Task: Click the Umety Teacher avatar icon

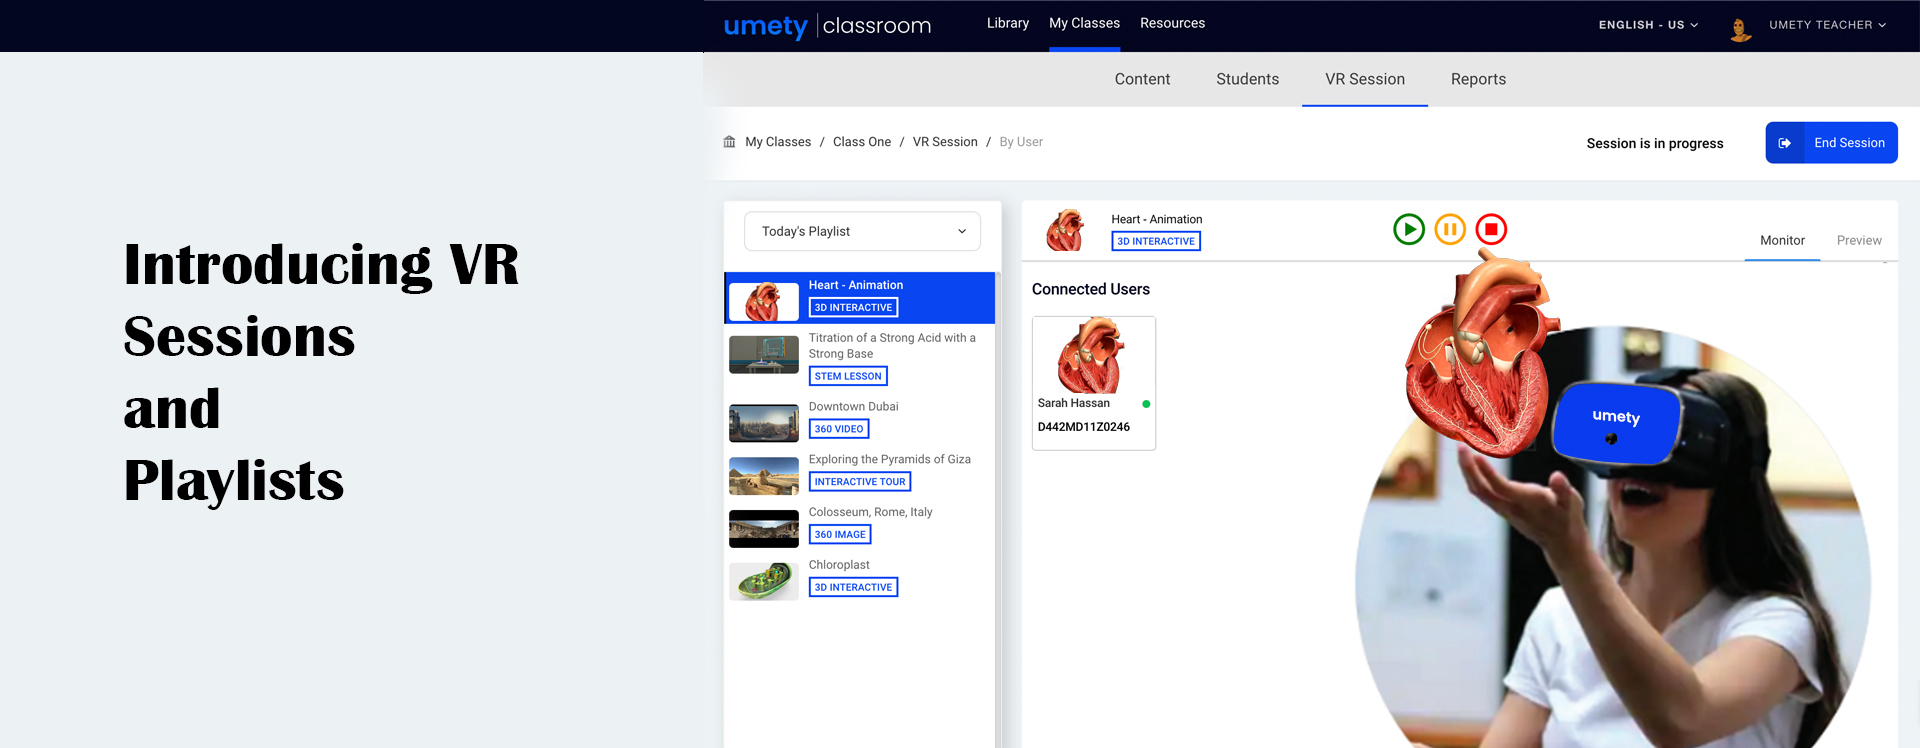Action: pos(1740,29)
